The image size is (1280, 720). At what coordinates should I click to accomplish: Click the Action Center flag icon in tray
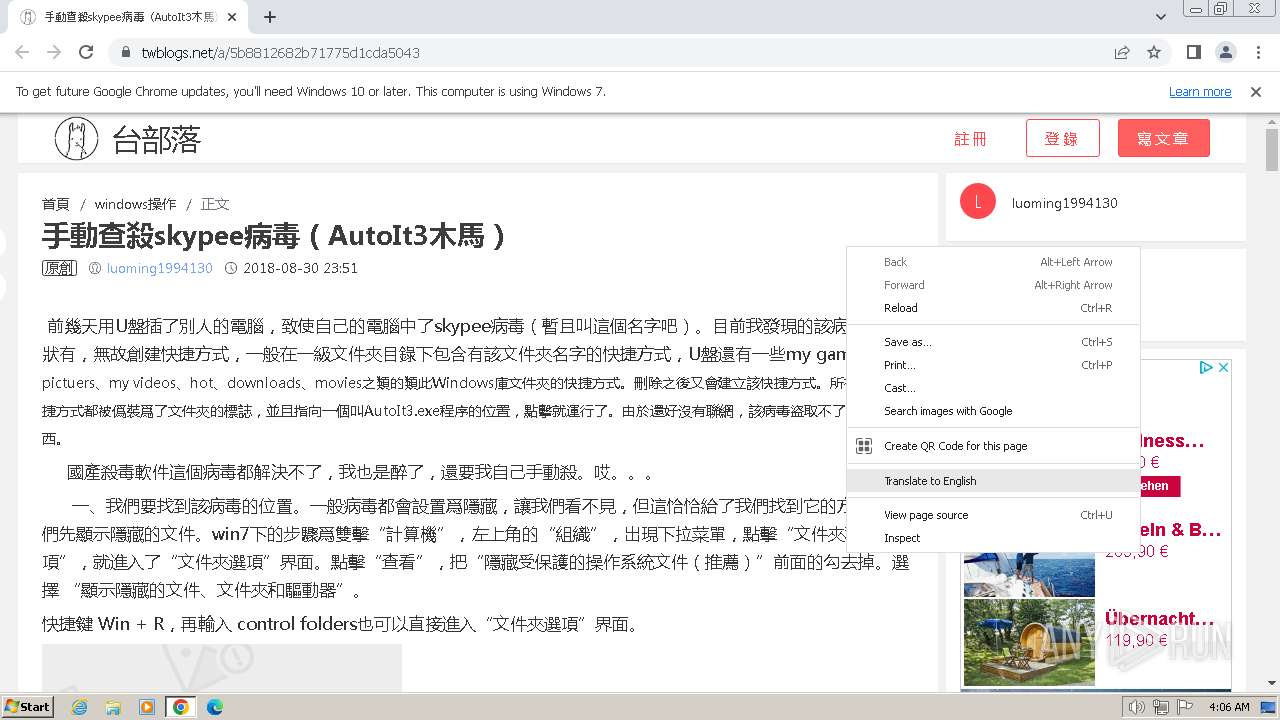pyautogui.click(x=1186, y=707)
